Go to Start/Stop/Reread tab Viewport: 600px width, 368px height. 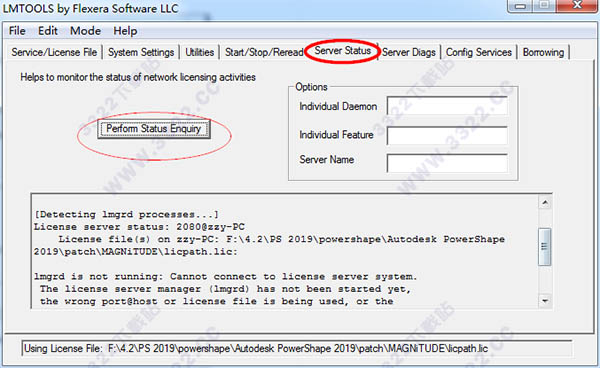[264, 52]
